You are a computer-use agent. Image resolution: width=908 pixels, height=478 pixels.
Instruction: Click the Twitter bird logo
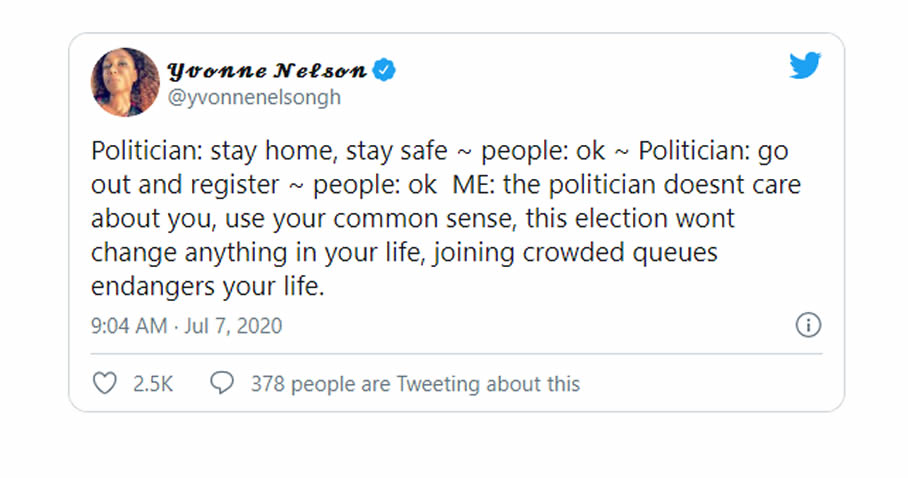[805, 67]
